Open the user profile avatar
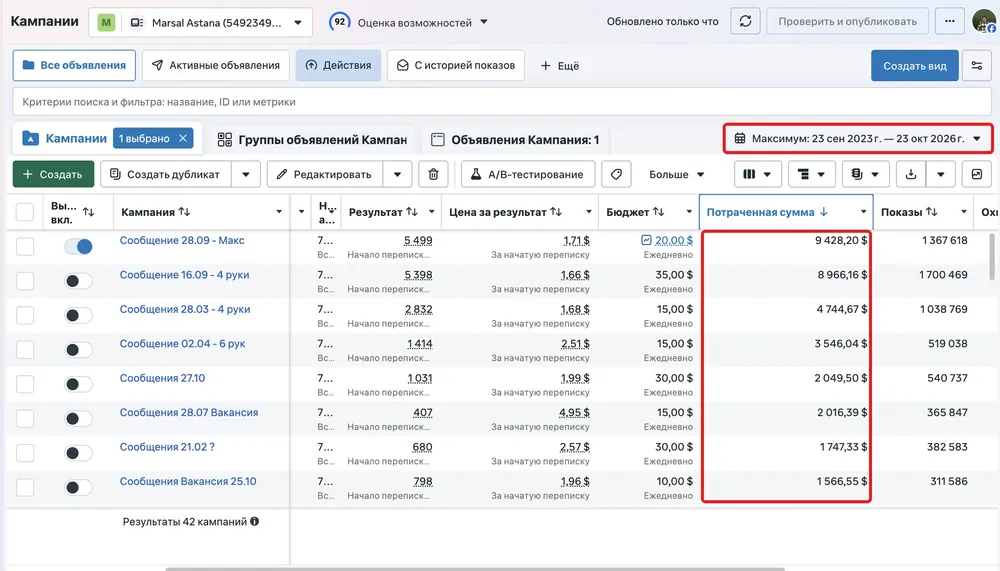1000x571 pixels. [x=985, y=21]
